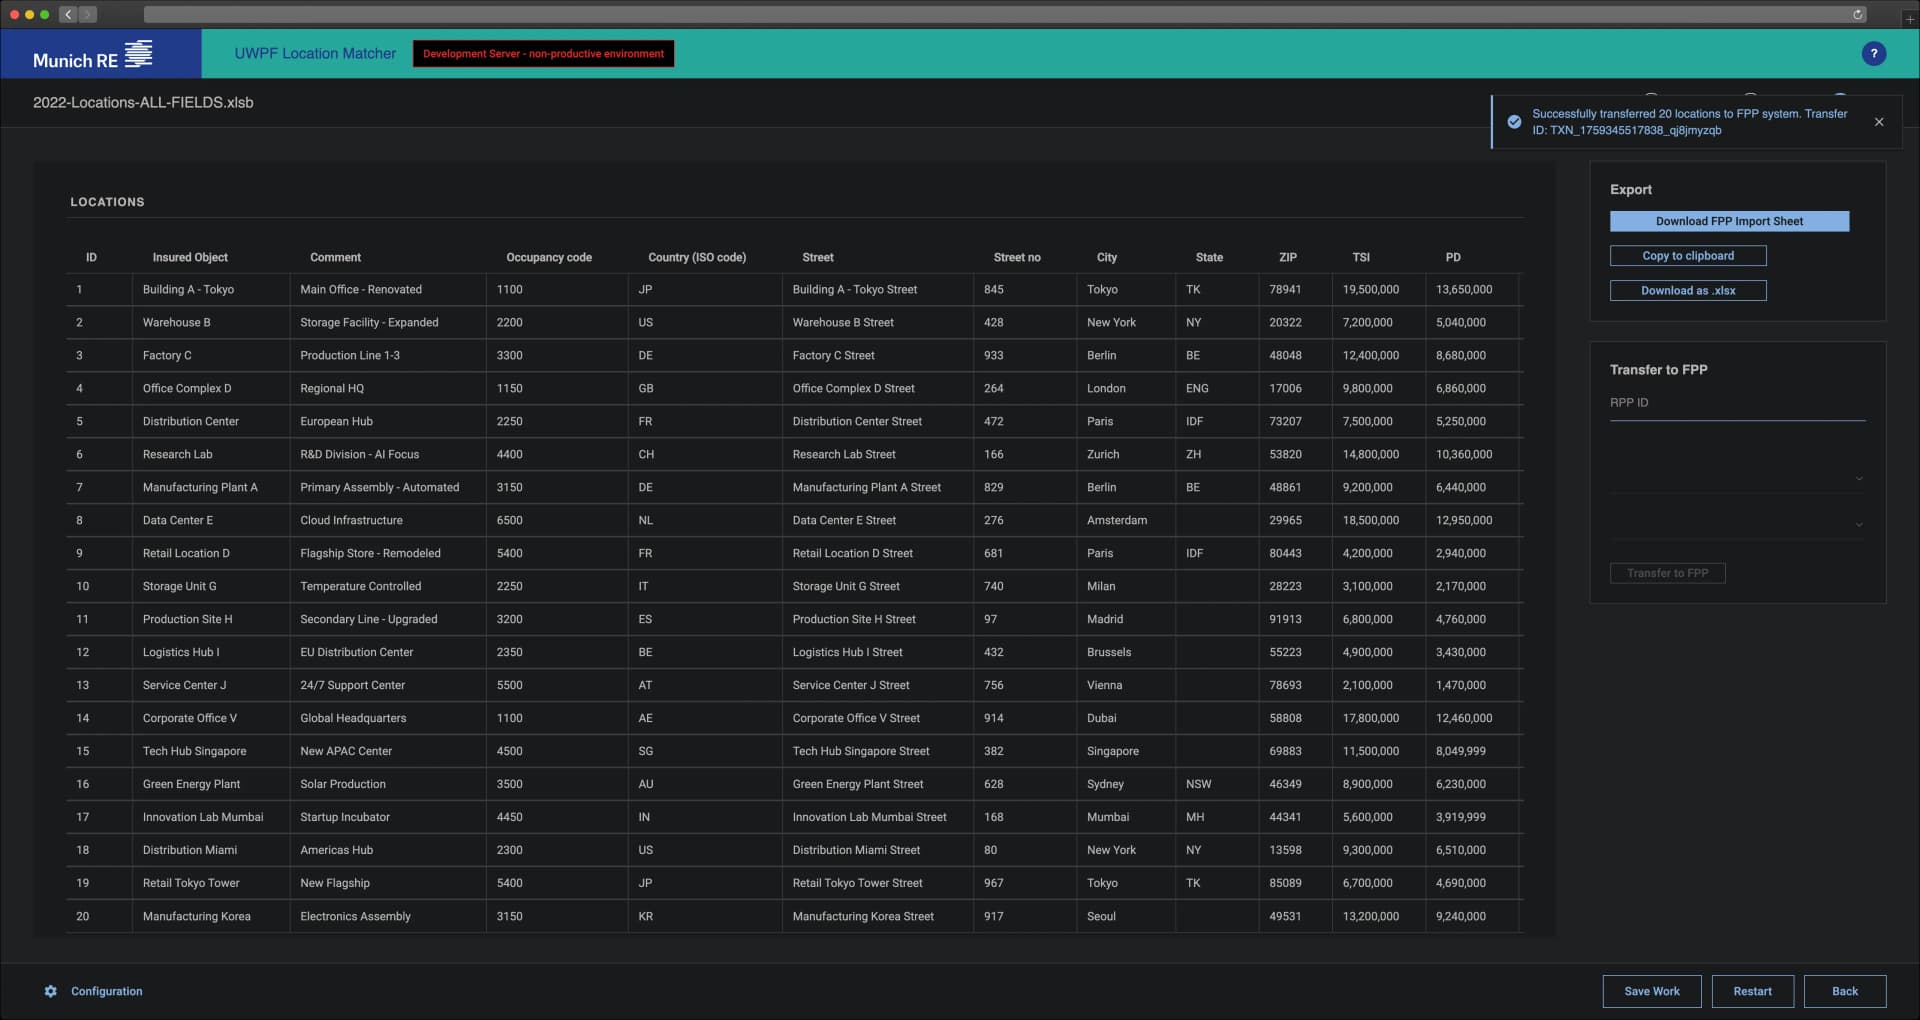Expand first dropdown below RPP ID

(x=1737, y=478)
